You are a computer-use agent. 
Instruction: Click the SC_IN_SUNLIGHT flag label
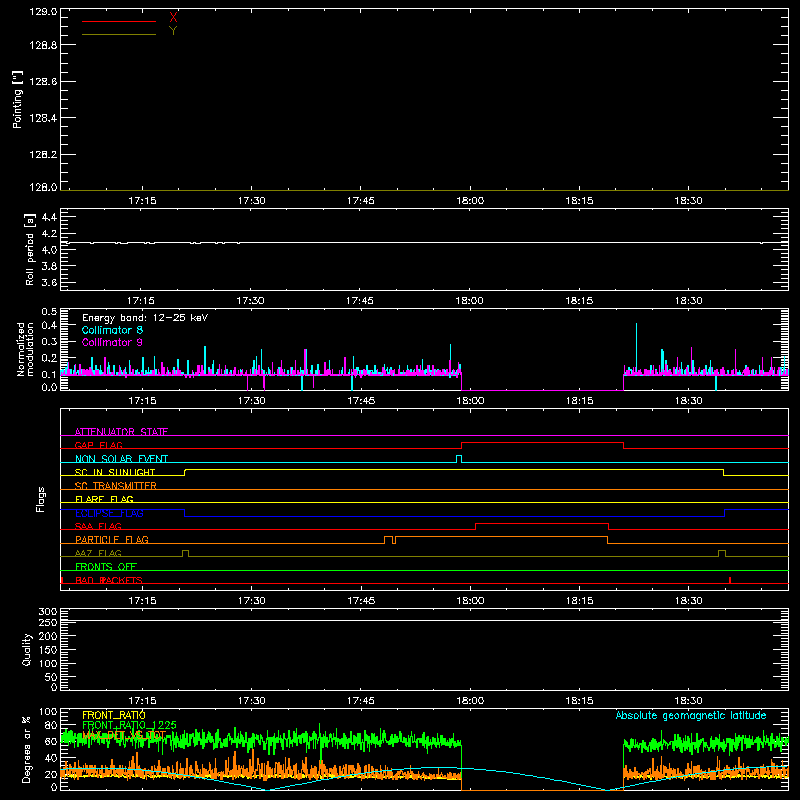(115, 472)
